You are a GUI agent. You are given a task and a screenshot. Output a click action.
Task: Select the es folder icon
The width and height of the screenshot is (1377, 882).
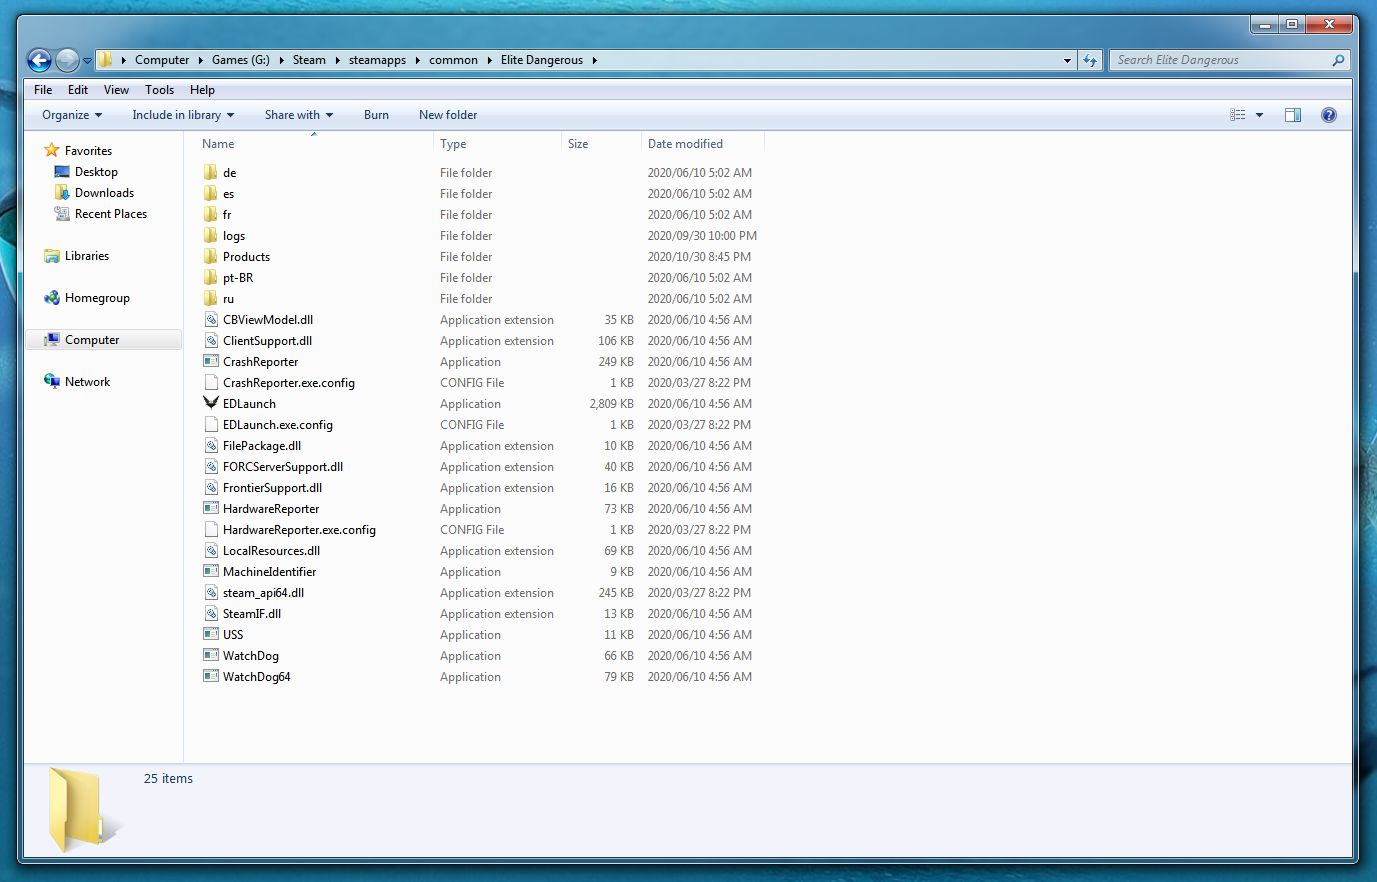tap(210, 193)
